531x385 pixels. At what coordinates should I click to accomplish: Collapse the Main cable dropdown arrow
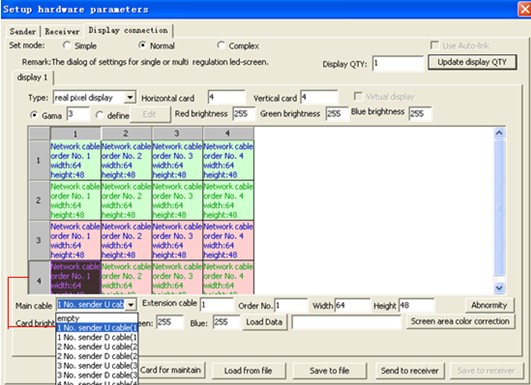(131, 305)
